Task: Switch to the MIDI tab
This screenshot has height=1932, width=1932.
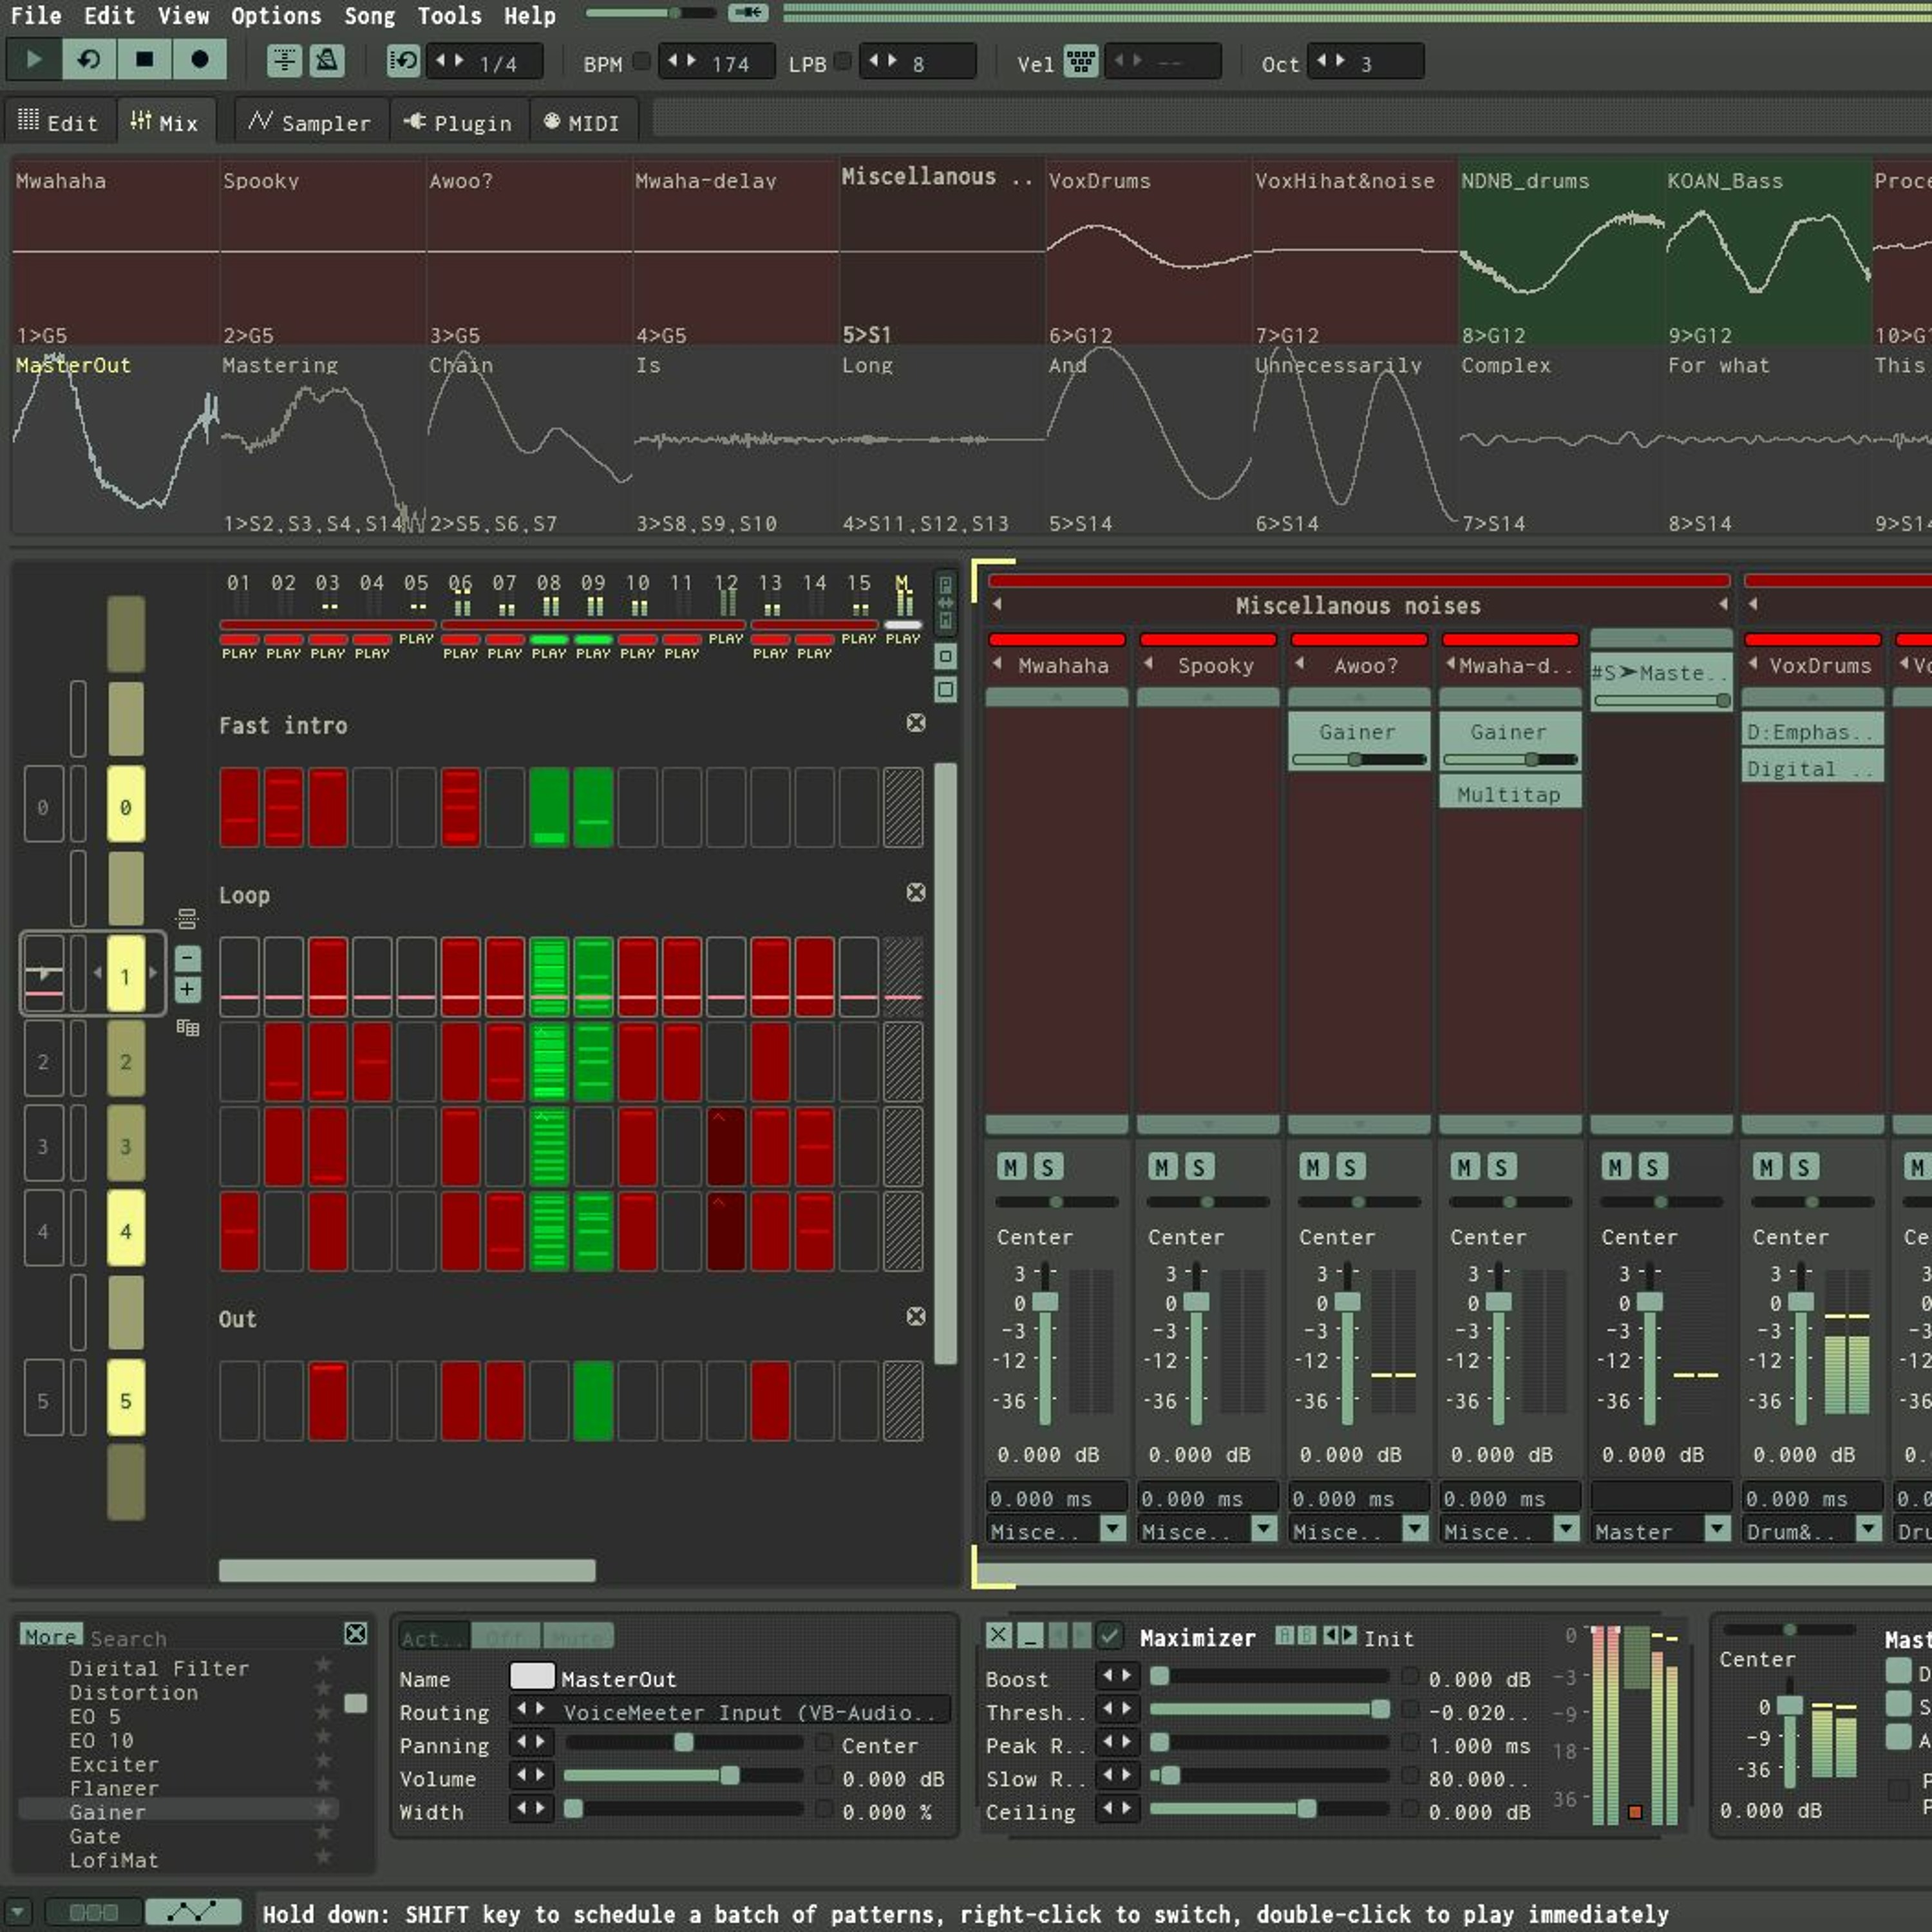Action: [x=583, y=122]
